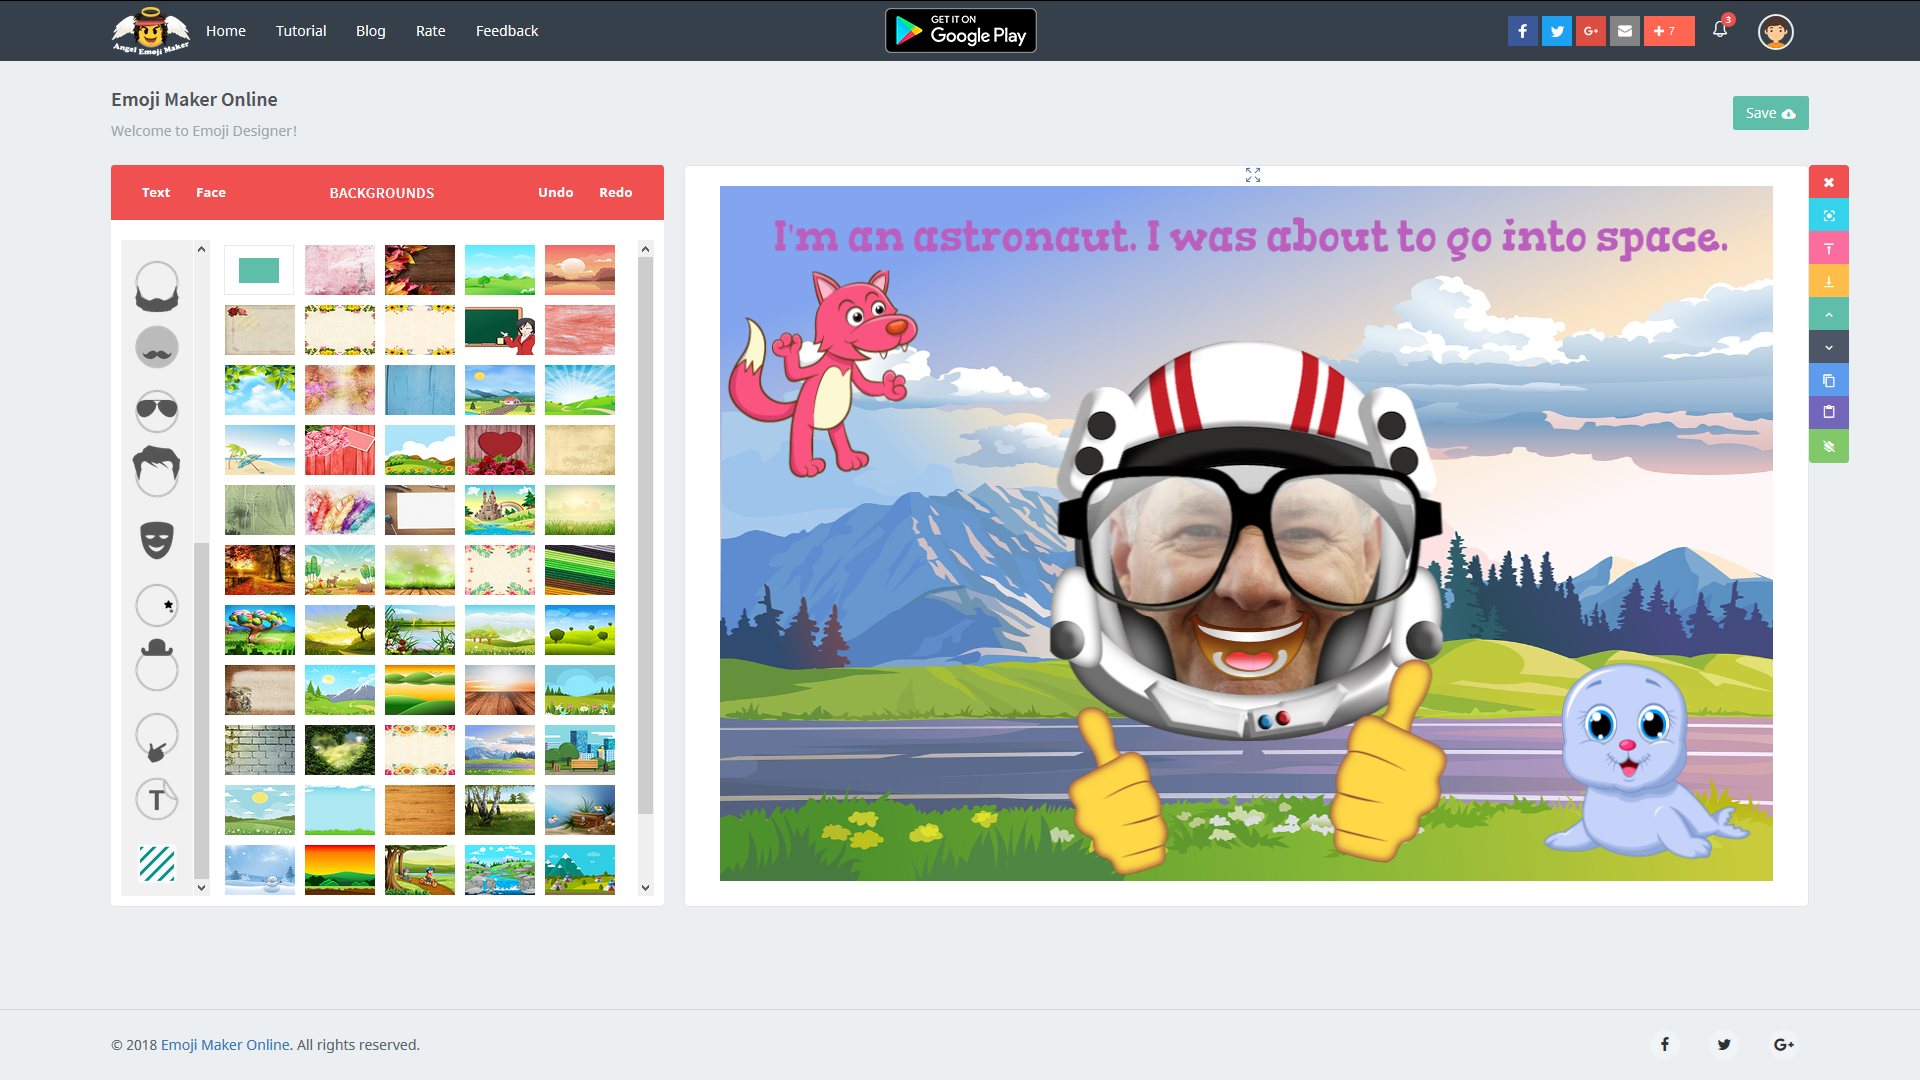Click the notification bell icon
1920x1080 pixels.
[x=1720, y=30]
